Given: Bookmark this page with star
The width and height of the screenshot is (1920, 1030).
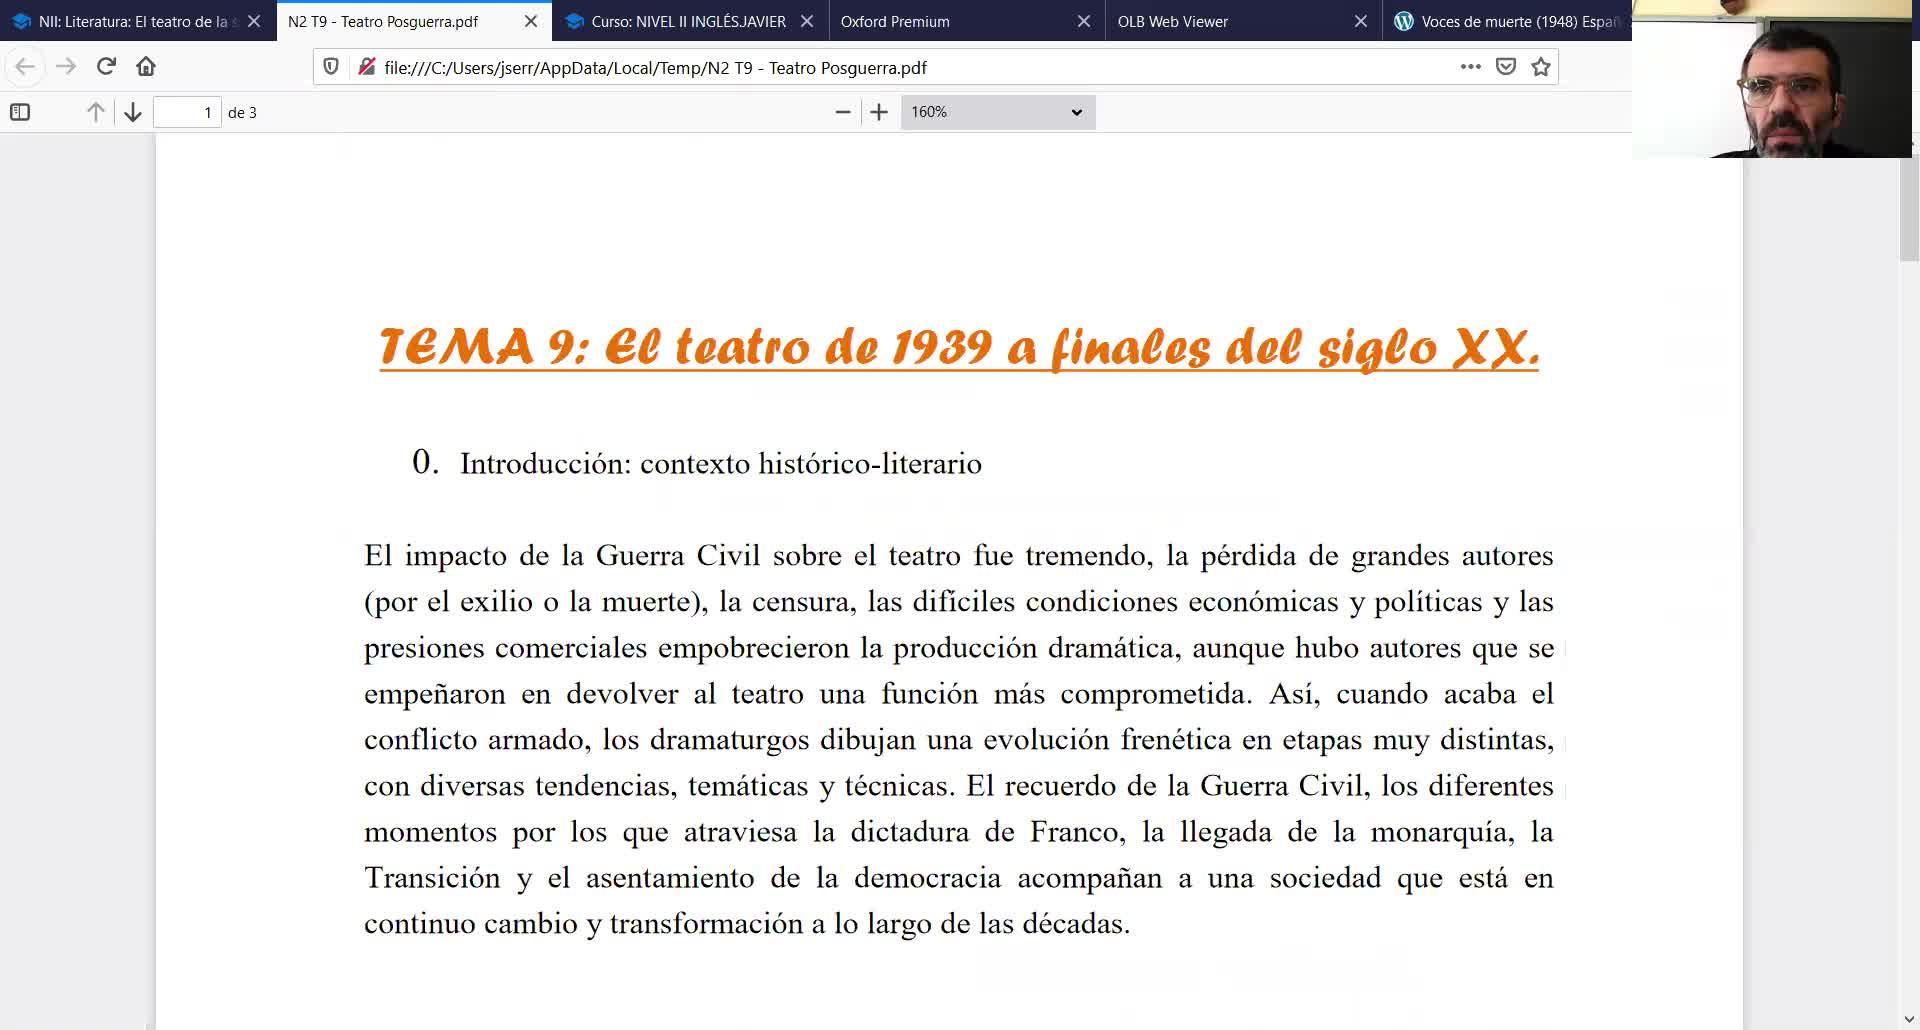Looking at the screenshot, I should 1541,67.
